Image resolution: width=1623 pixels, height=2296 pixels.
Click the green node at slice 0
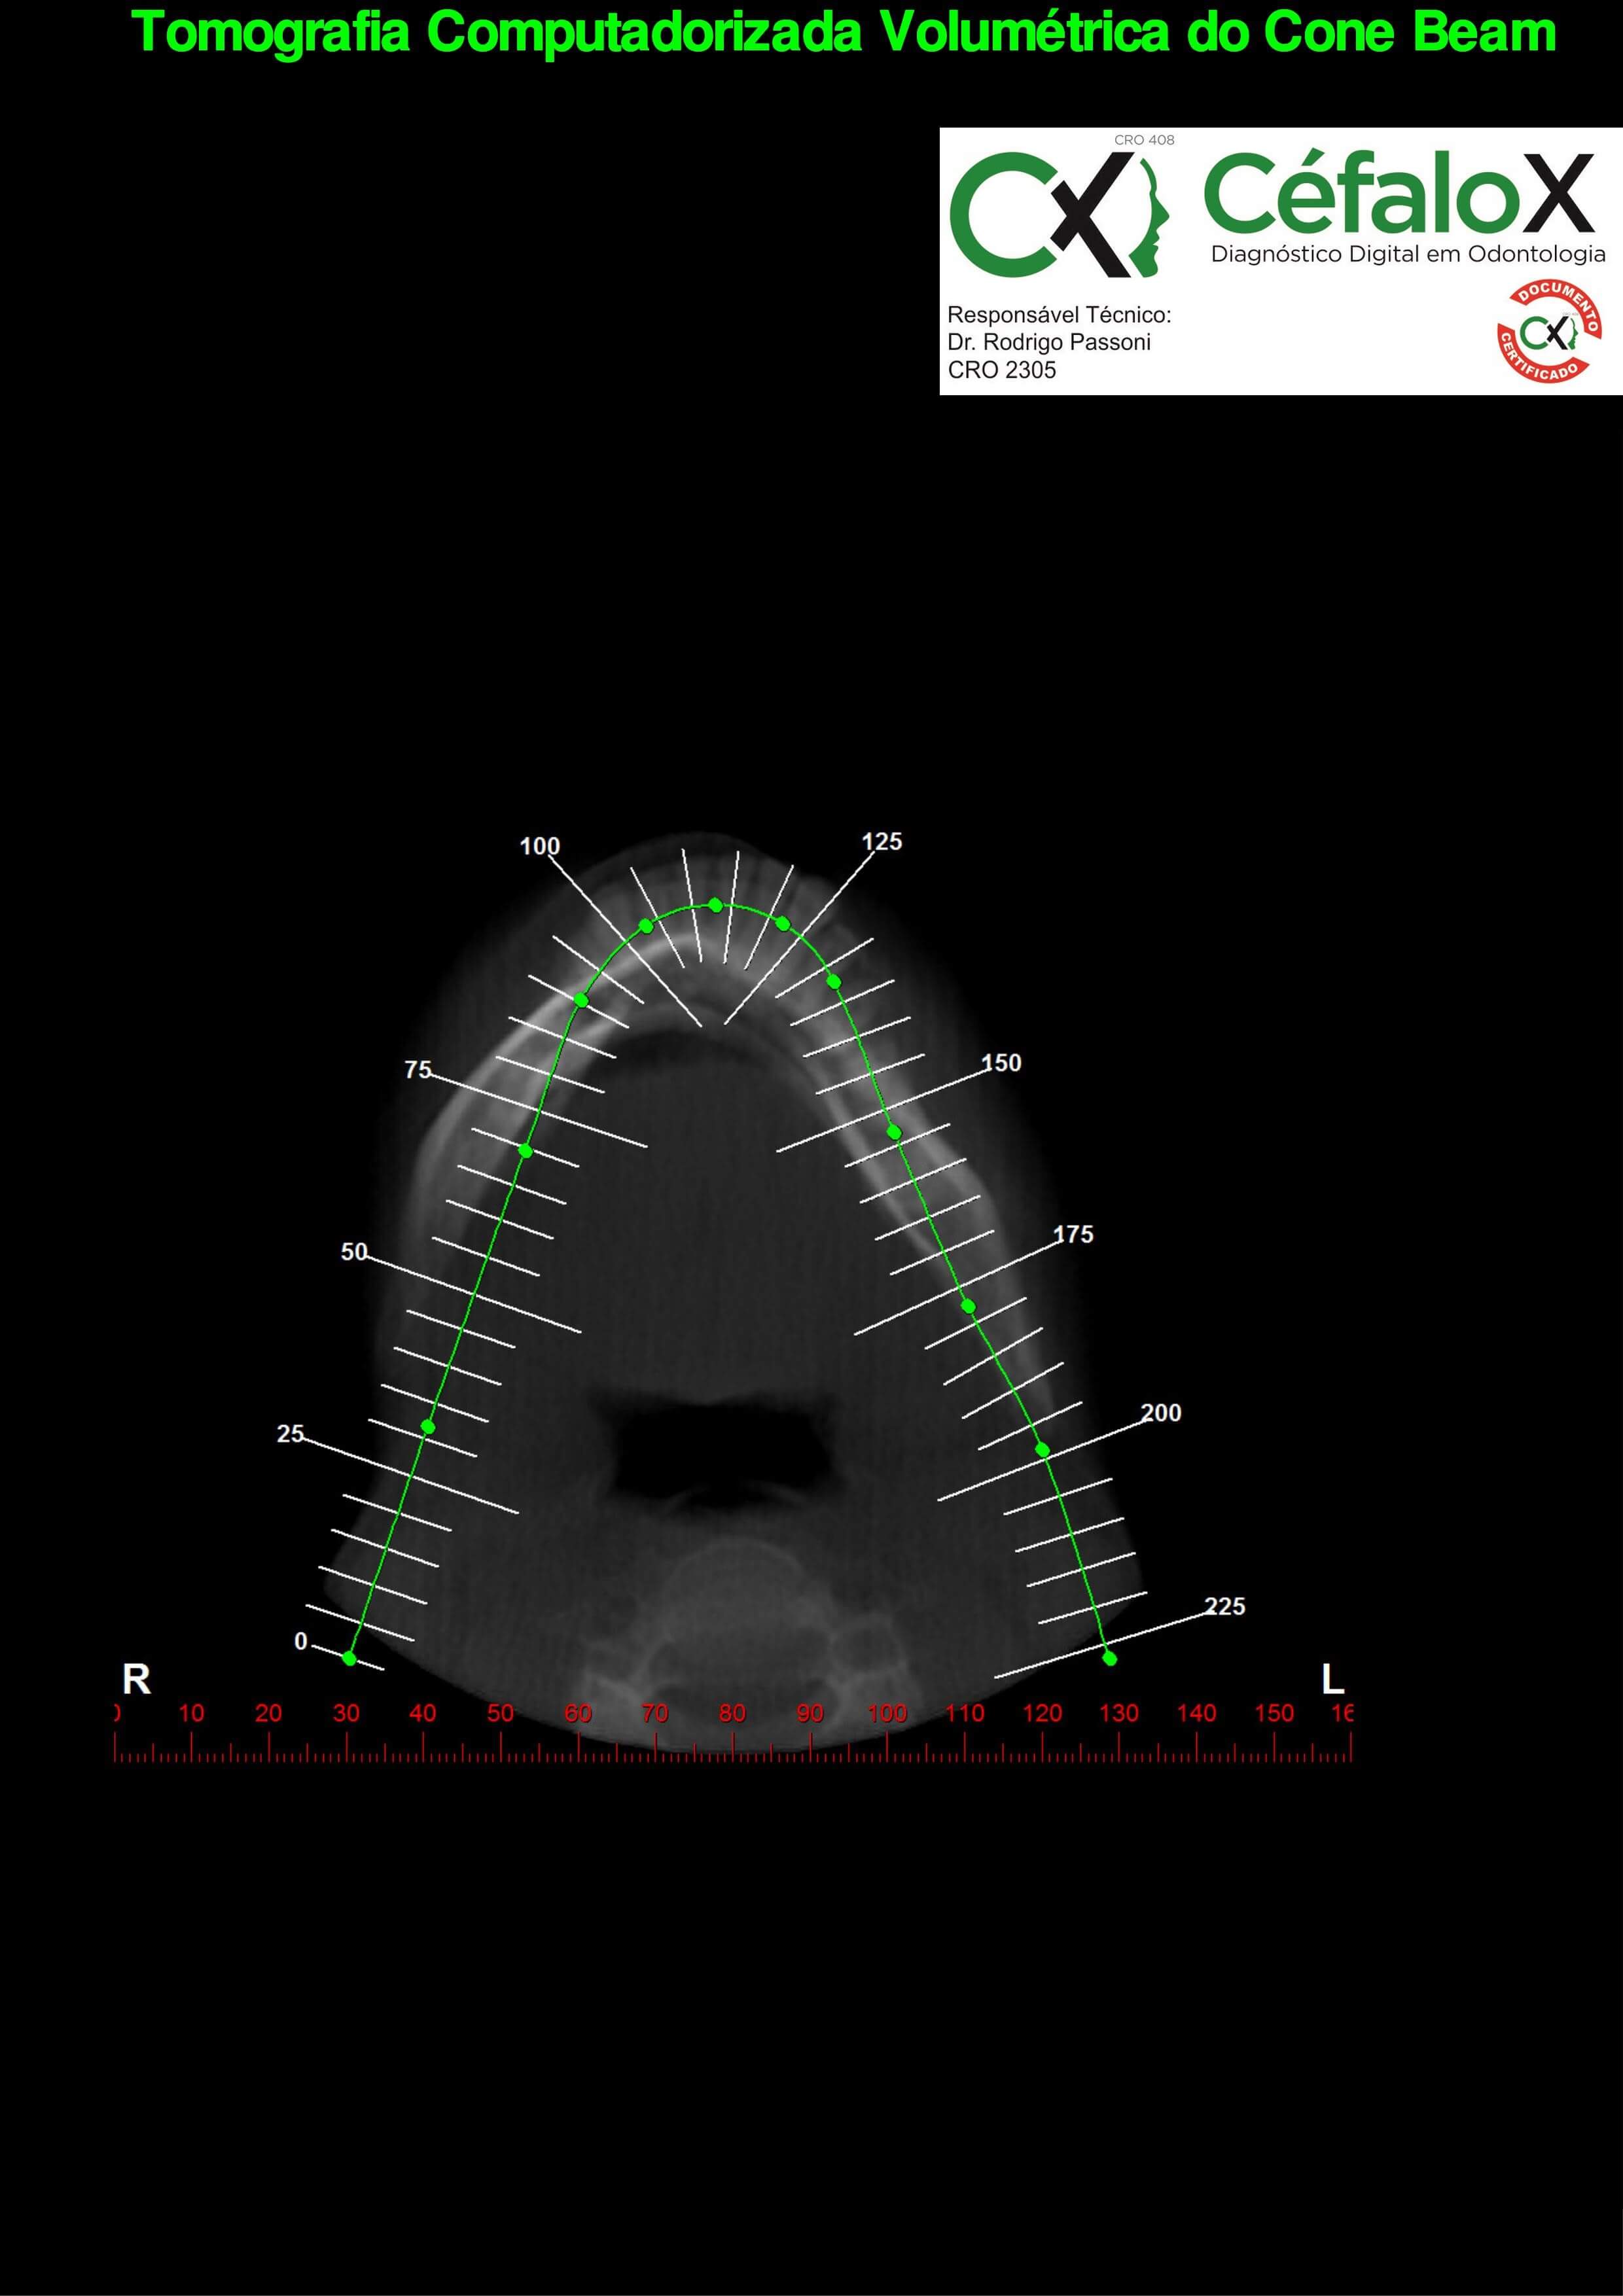click(349, 1658)
